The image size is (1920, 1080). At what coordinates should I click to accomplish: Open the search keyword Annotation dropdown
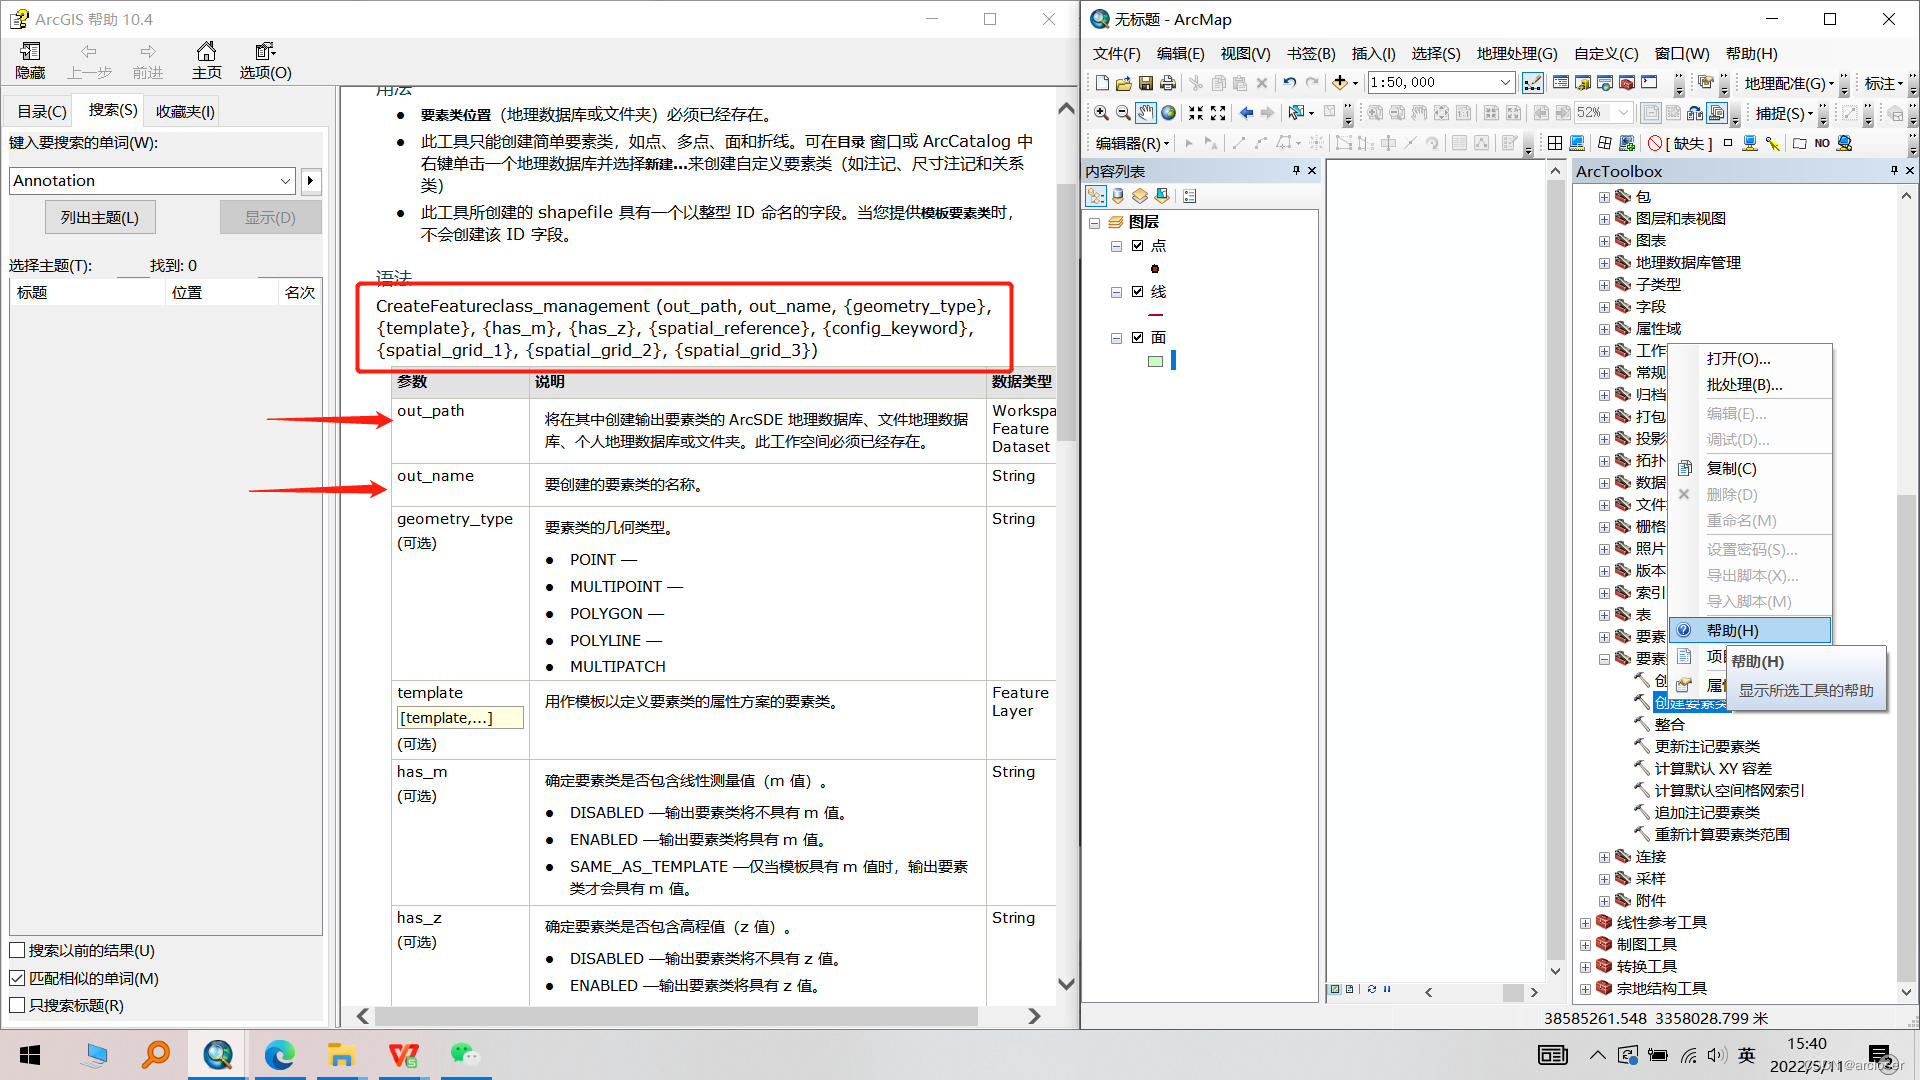[285, 181]
